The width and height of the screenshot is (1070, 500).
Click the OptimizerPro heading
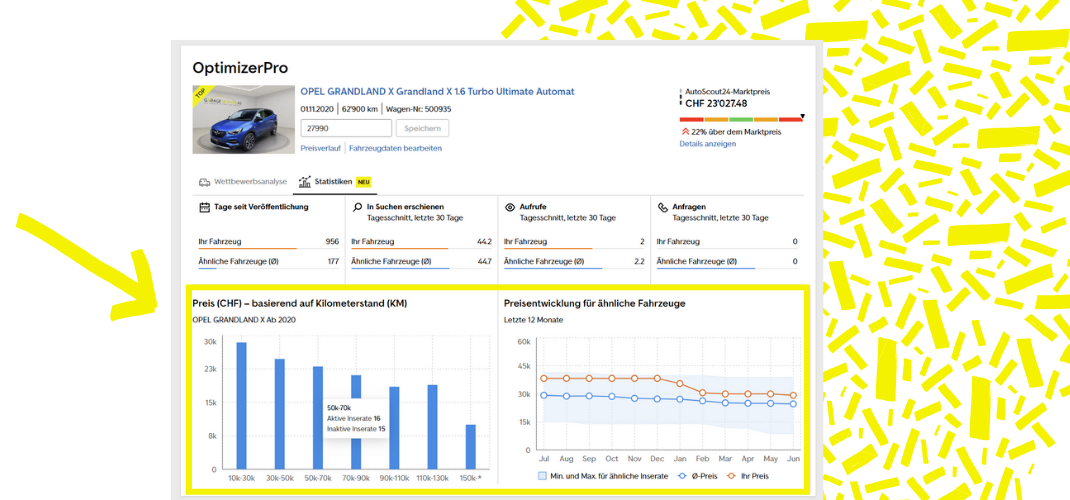coord(240,68)
